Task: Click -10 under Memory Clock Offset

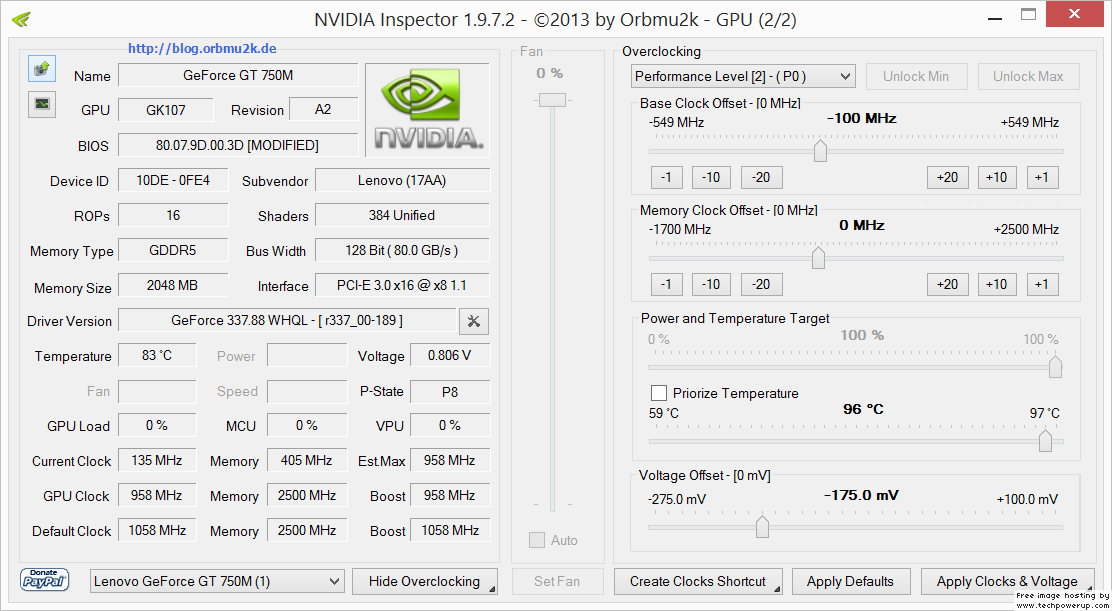Action: pos(711,284)
